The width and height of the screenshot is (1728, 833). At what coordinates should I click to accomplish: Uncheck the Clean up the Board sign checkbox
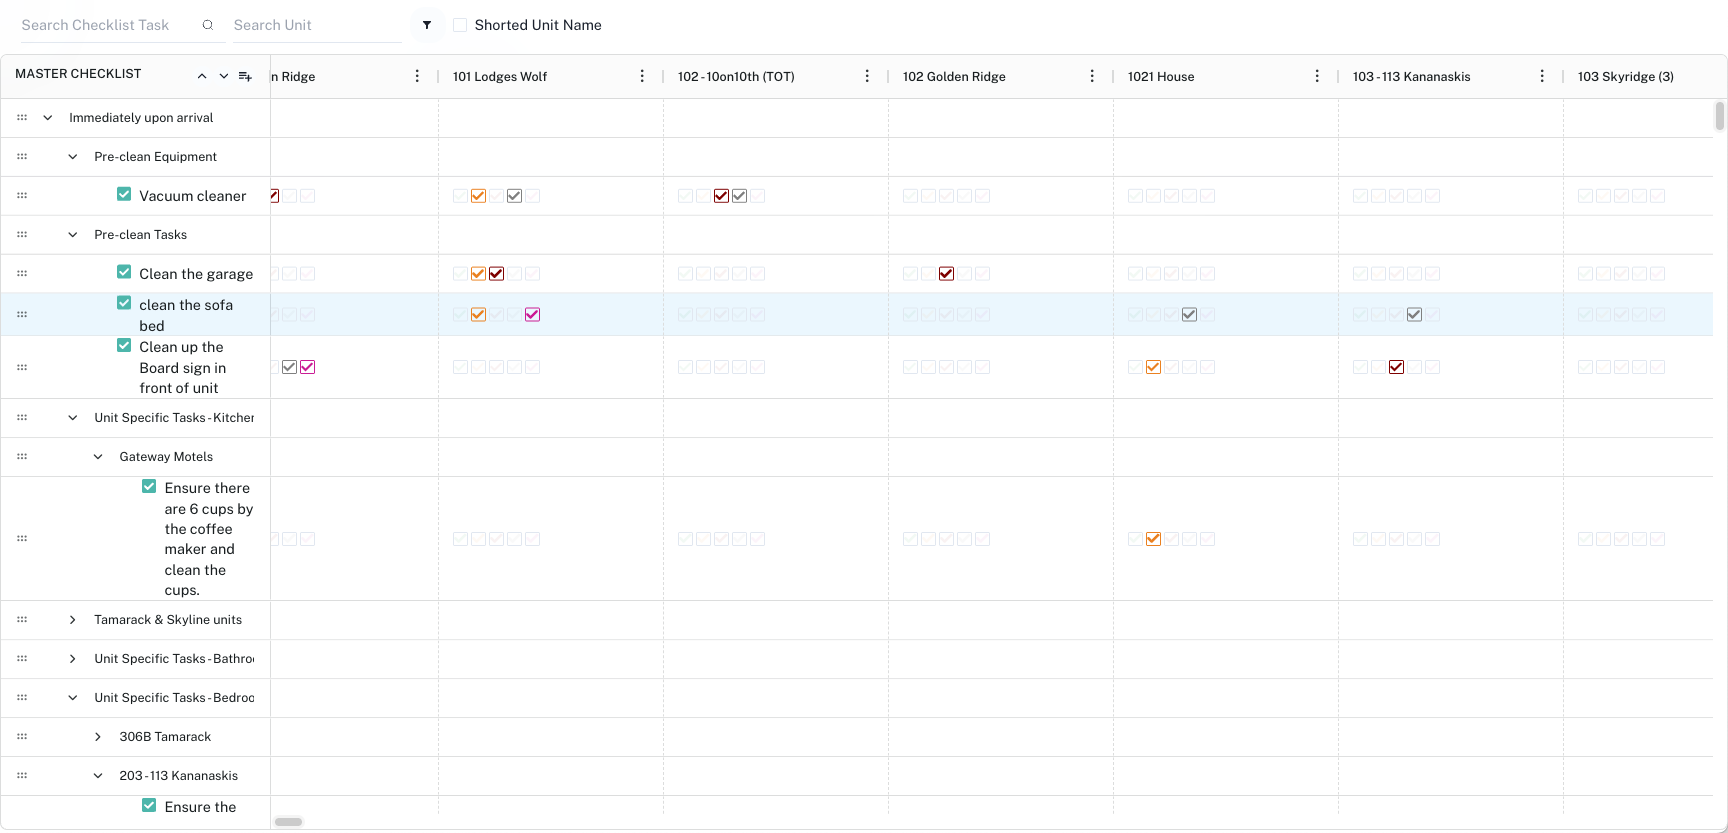pos(124,345)
